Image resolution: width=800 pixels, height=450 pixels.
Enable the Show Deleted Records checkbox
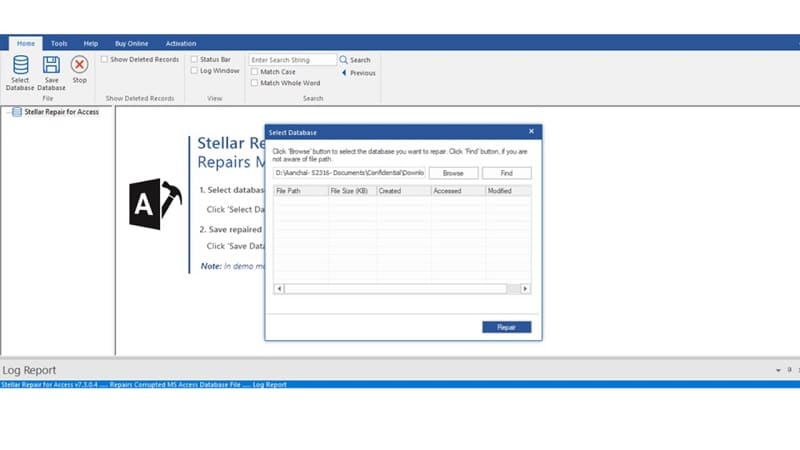(x=104, y=59)
